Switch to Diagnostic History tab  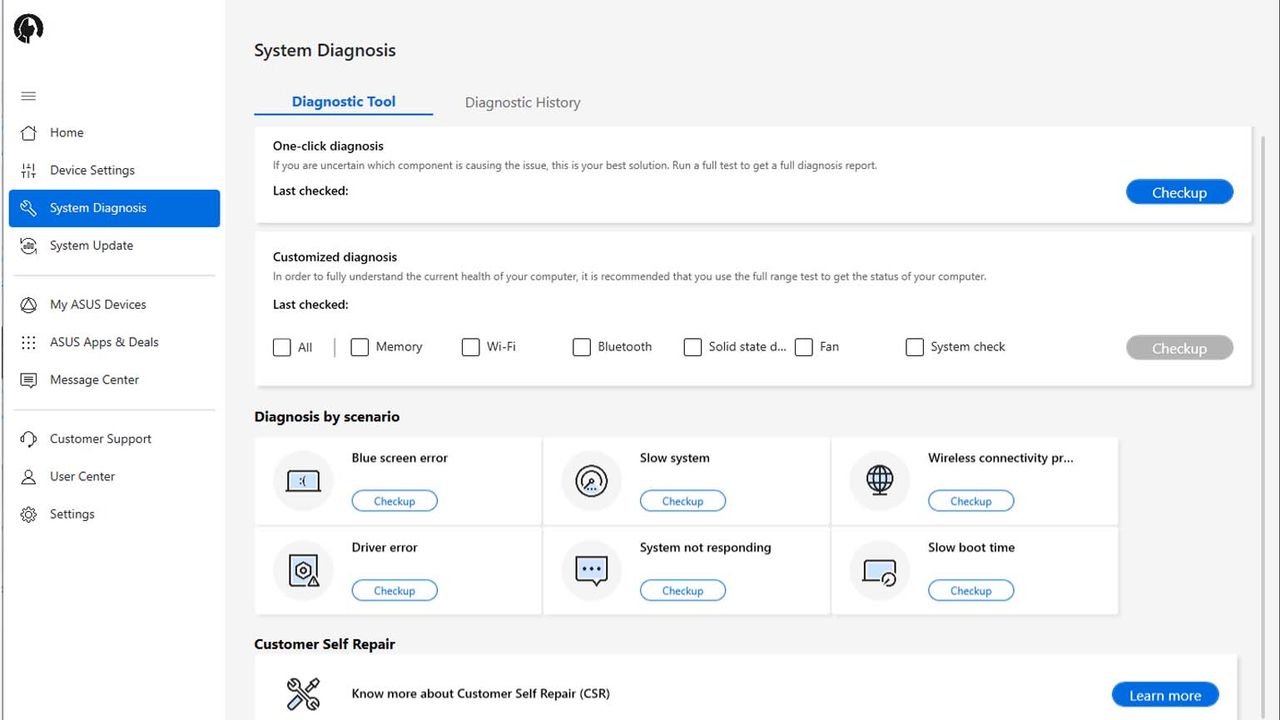pos(522,102)
